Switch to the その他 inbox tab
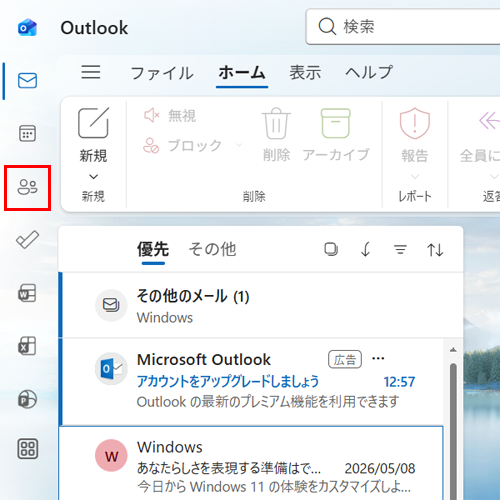The width and height of the screenshot is (500, 500). point(212,249)
